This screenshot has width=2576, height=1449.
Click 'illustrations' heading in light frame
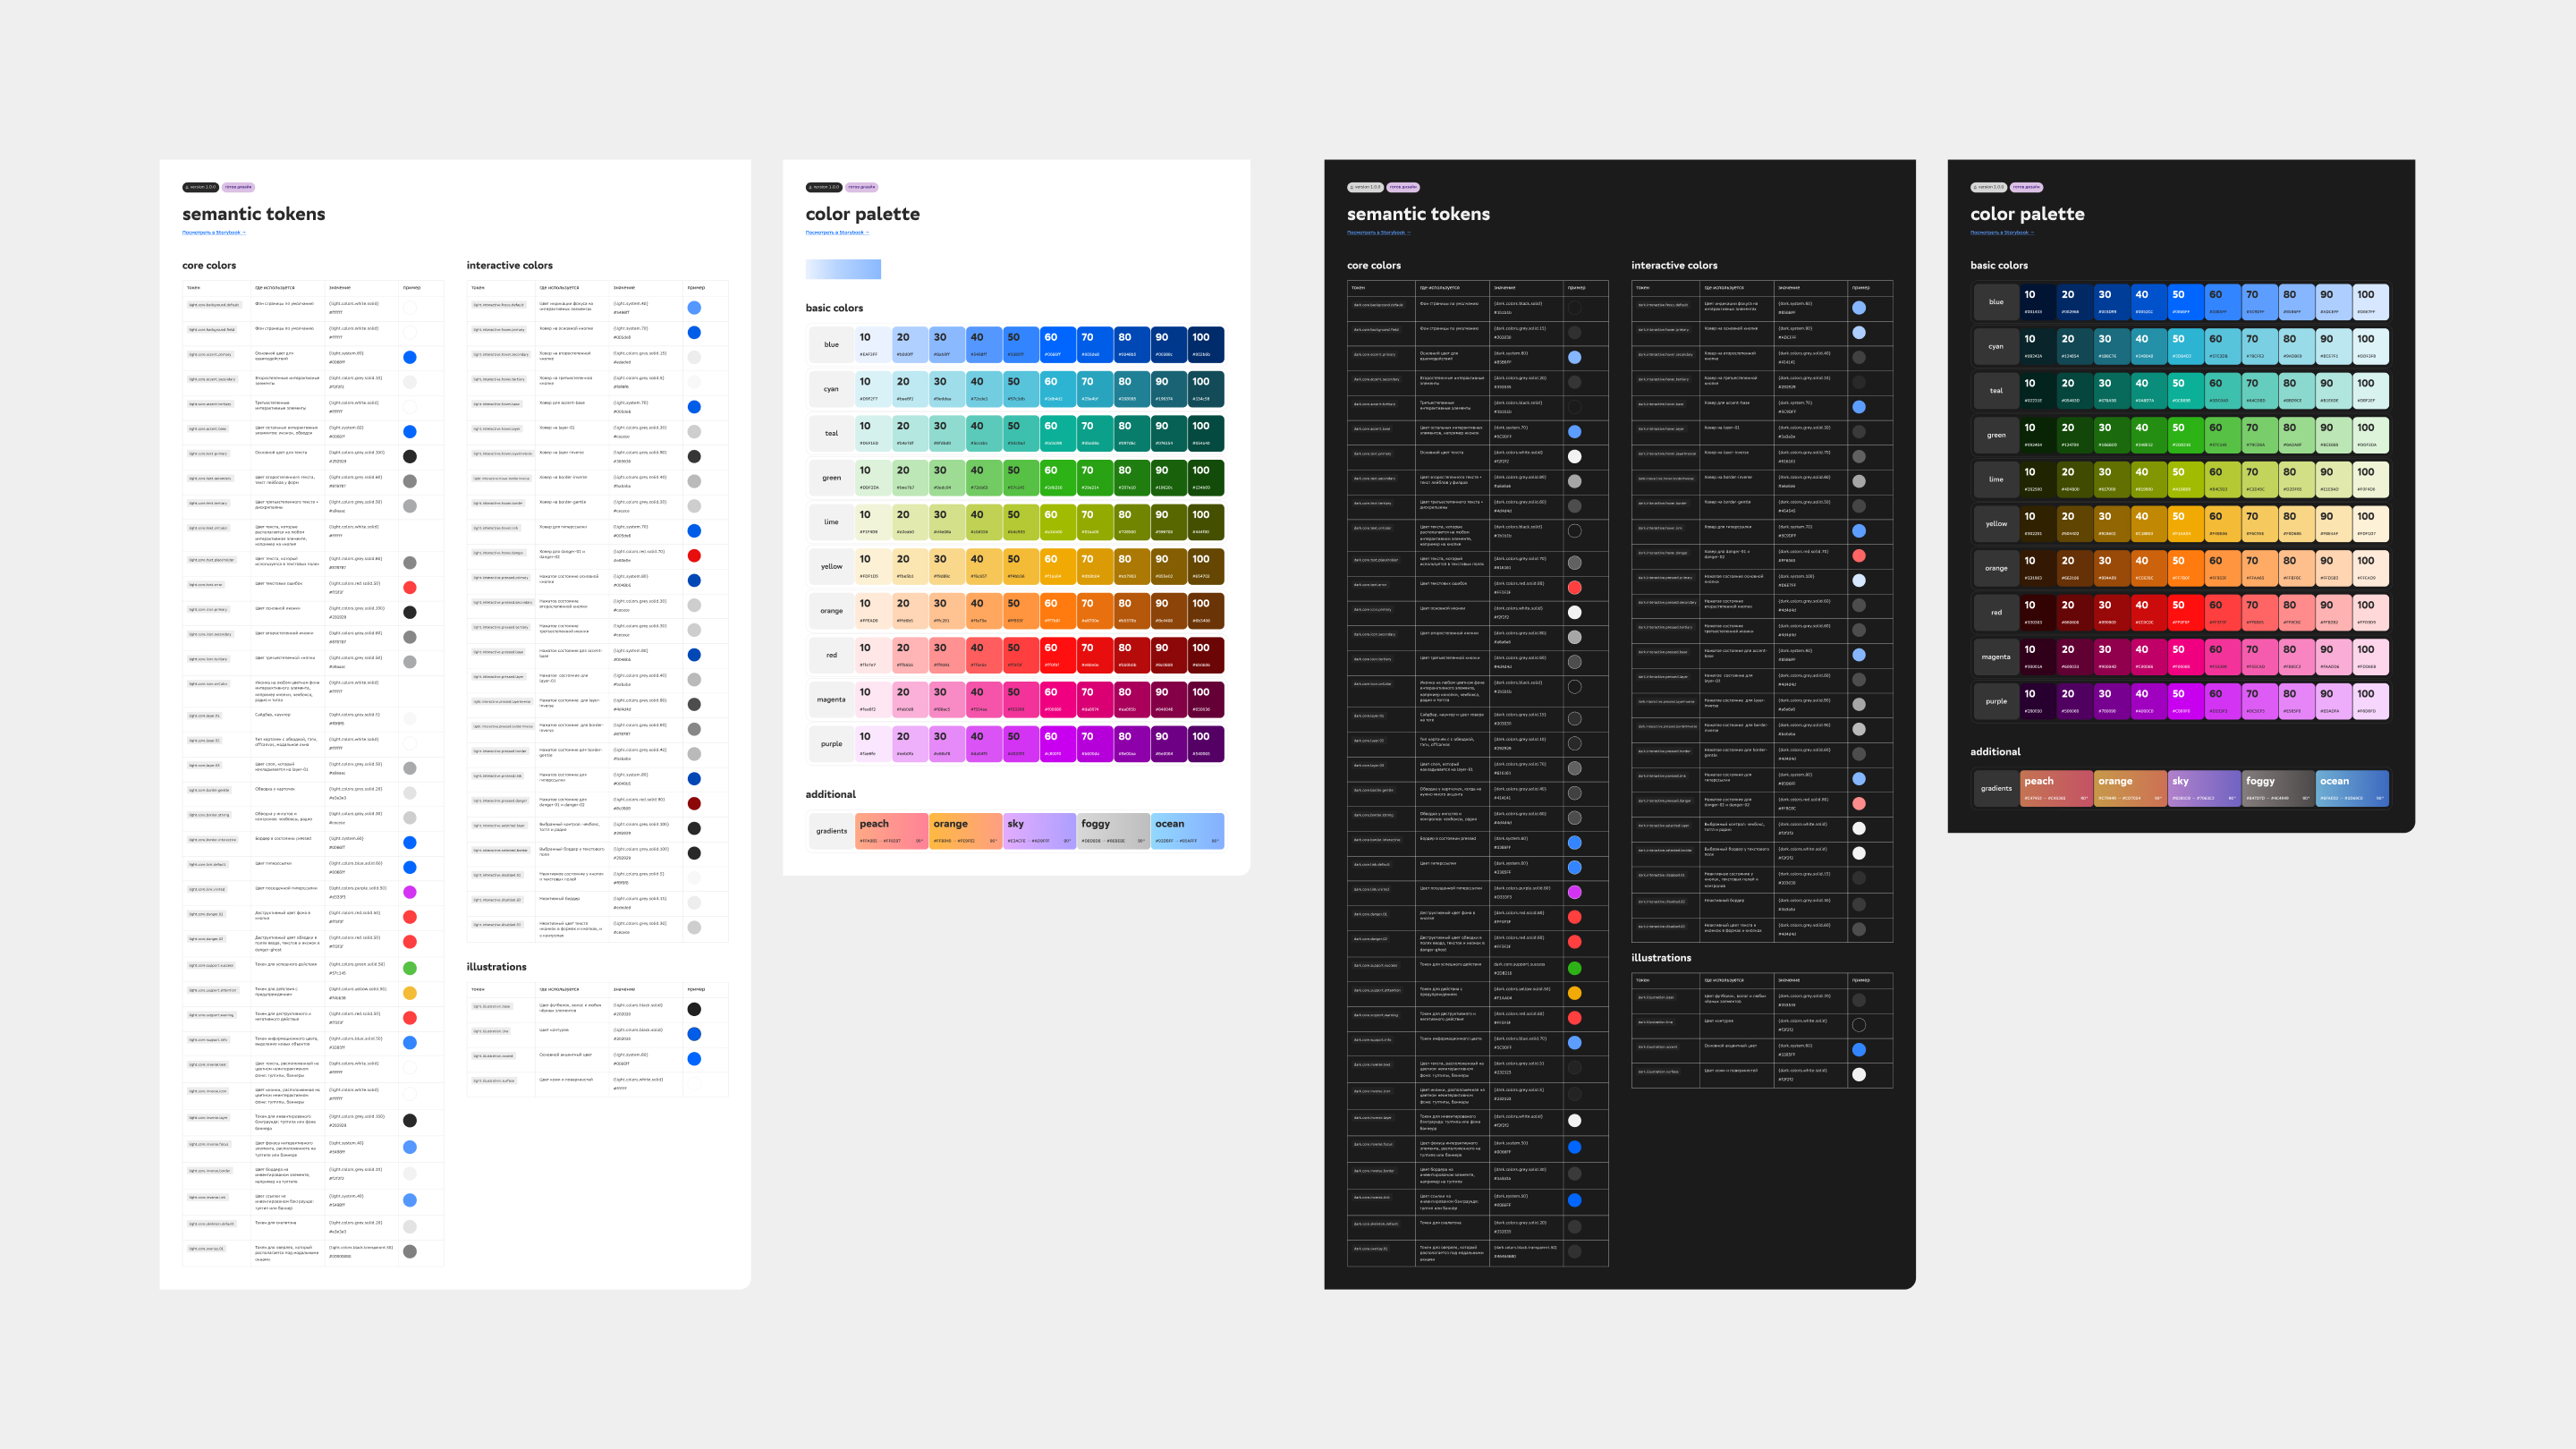(x=496, y=967)
